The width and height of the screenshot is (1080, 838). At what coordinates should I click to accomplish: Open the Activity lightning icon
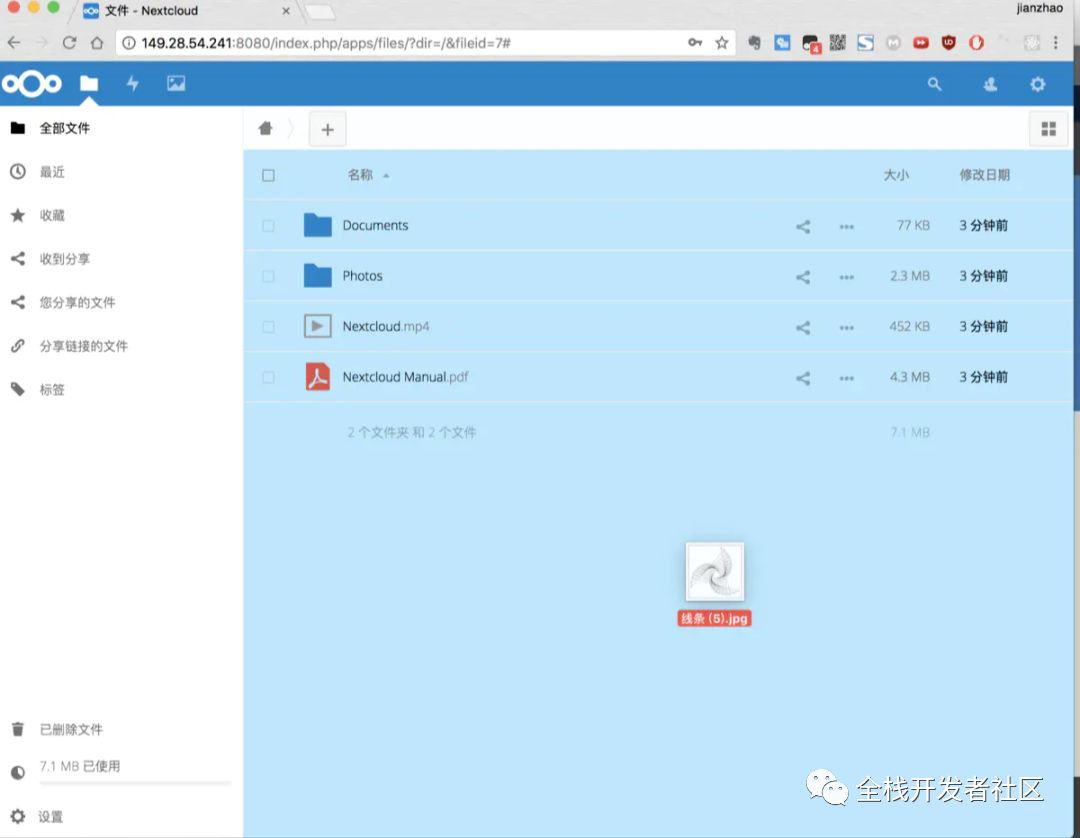(x=132, y=83)
